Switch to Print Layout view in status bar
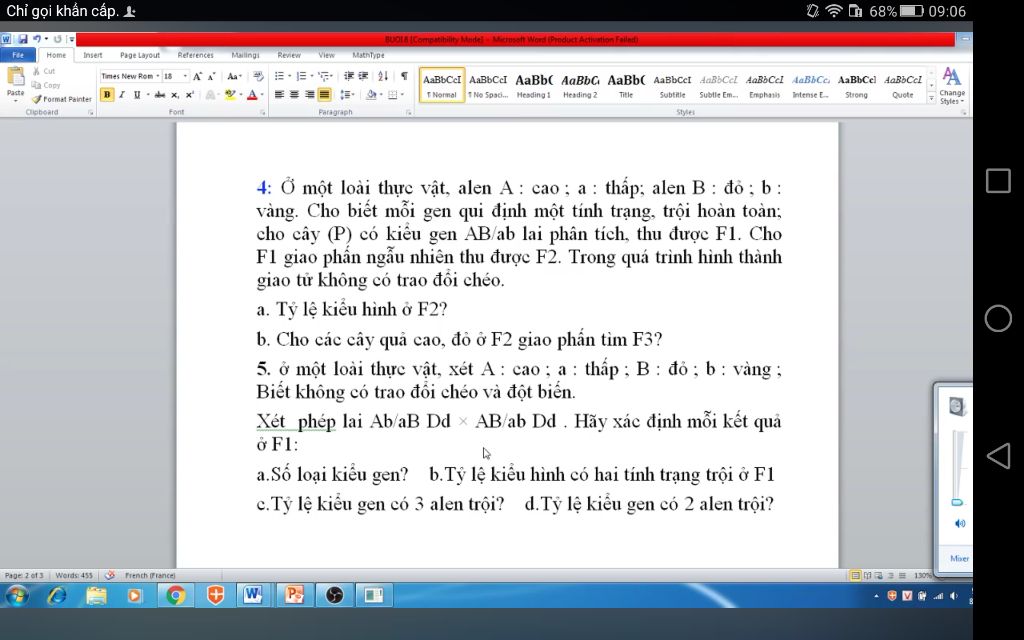 click(x=856, y=575)
